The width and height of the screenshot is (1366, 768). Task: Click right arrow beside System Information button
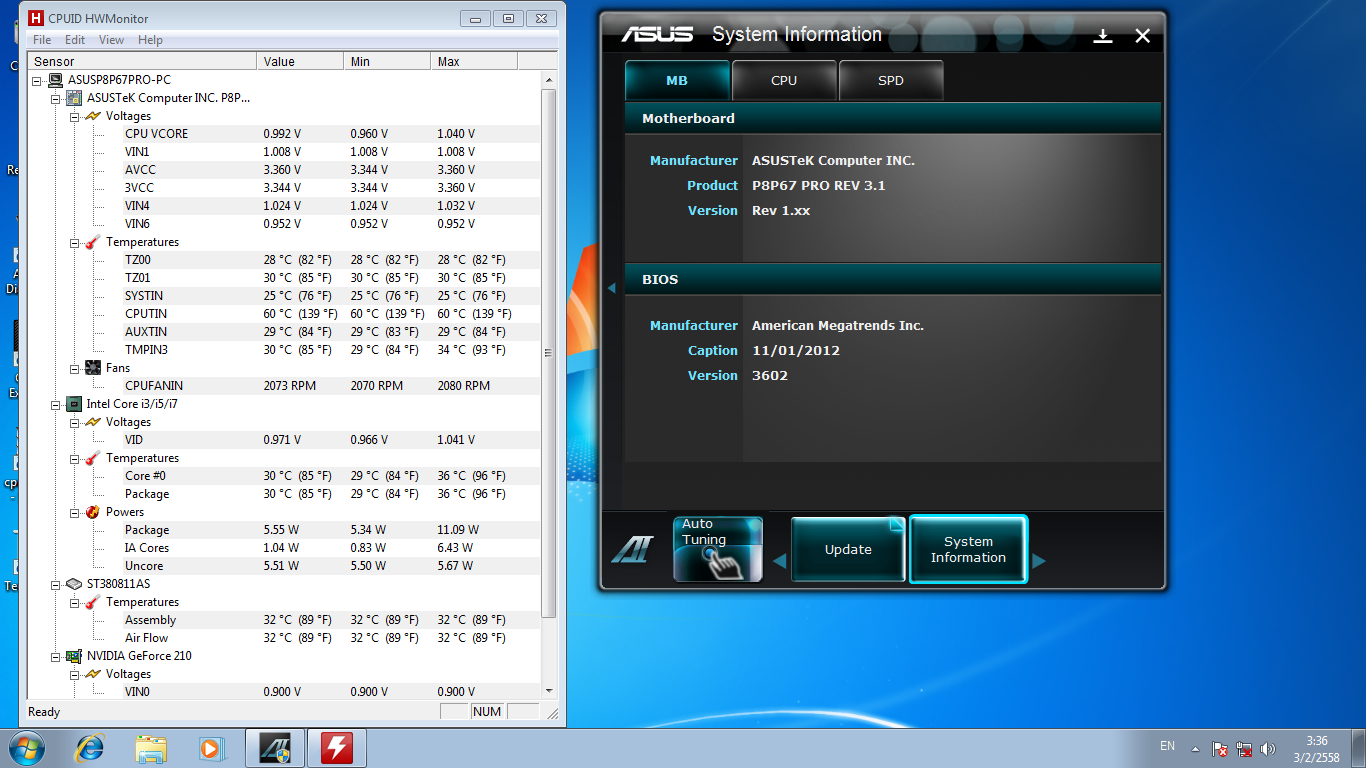pyautogui.click(x=1038, y=561)
